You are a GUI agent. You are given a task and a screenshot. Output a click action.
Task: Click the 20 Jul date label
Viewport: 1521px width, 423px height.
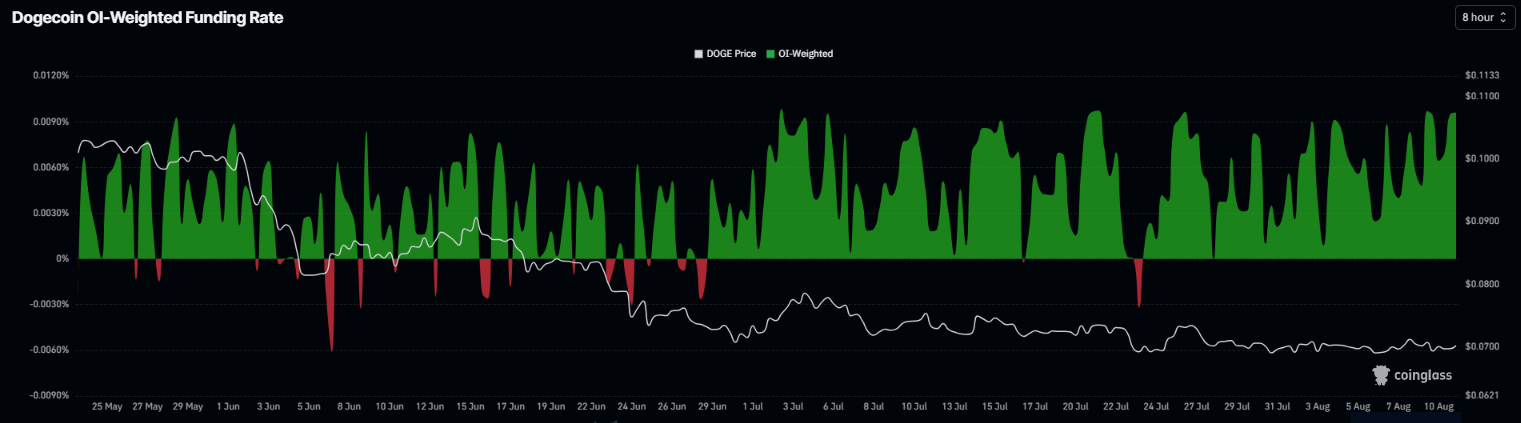[x=1076, y=407]
